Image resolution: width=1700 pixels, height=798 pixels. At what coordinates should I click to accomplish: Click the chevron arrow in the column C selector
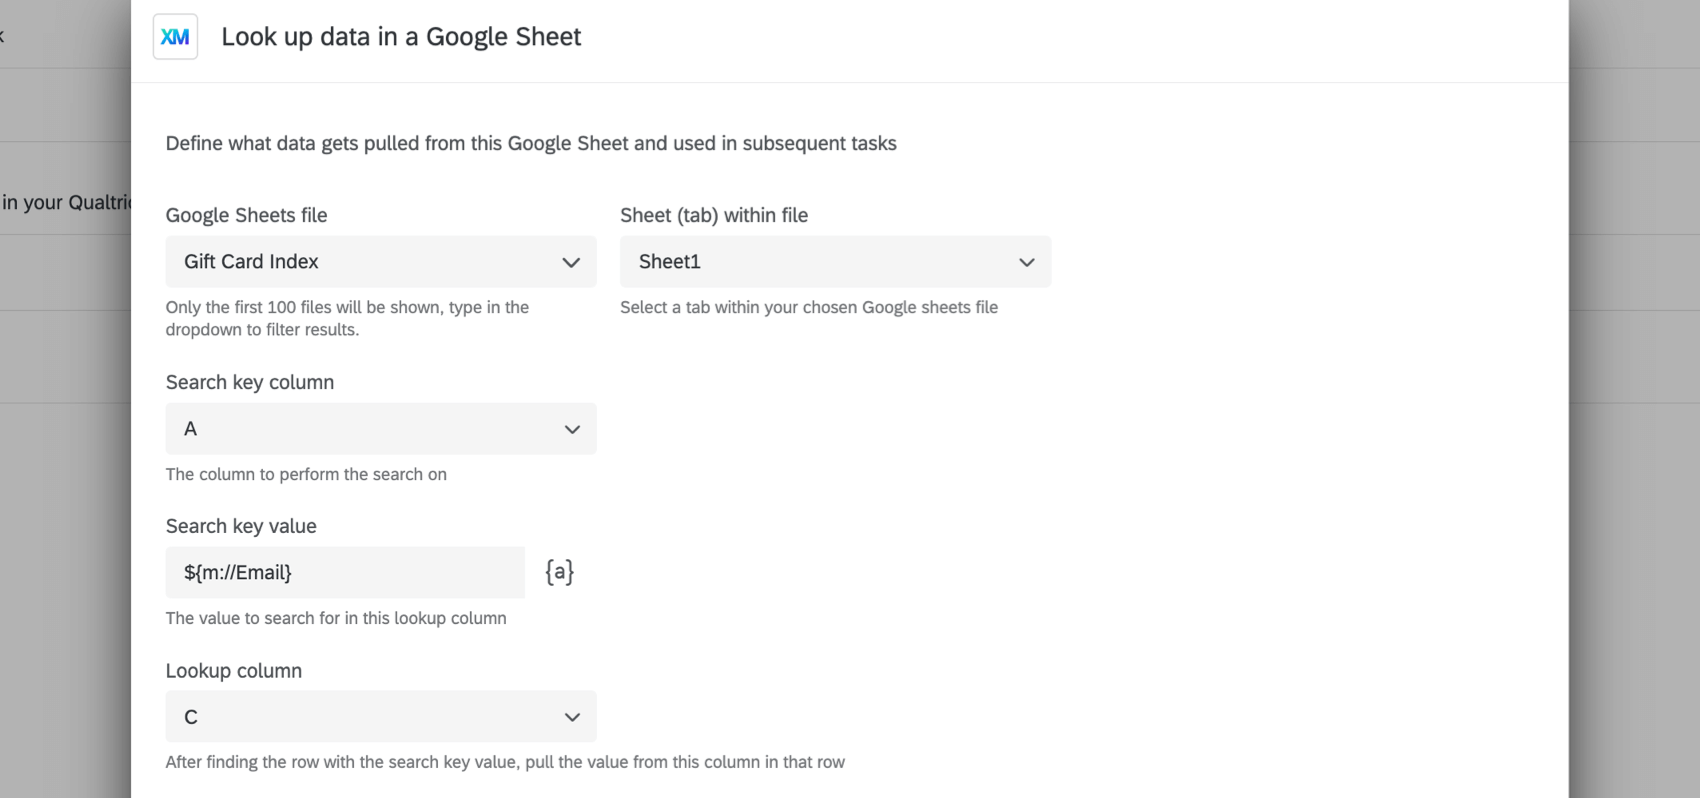[x=571, y=717]
